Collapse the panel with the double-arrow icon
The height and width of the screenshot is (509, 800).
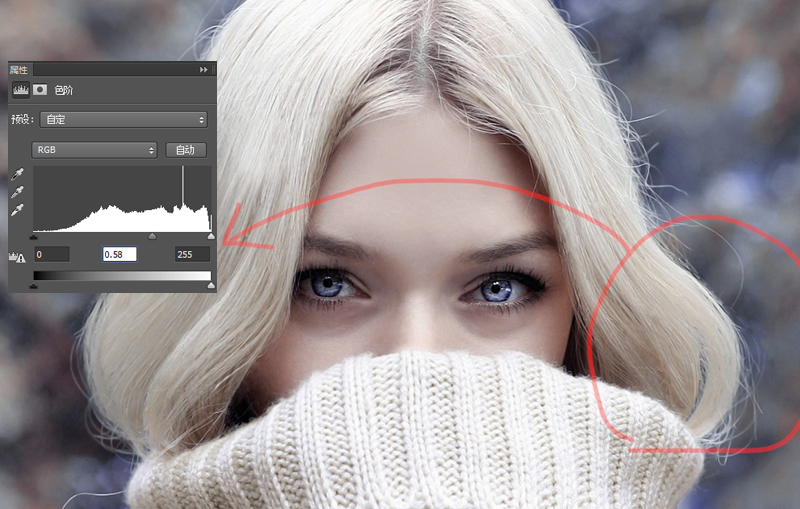point(204,69)
